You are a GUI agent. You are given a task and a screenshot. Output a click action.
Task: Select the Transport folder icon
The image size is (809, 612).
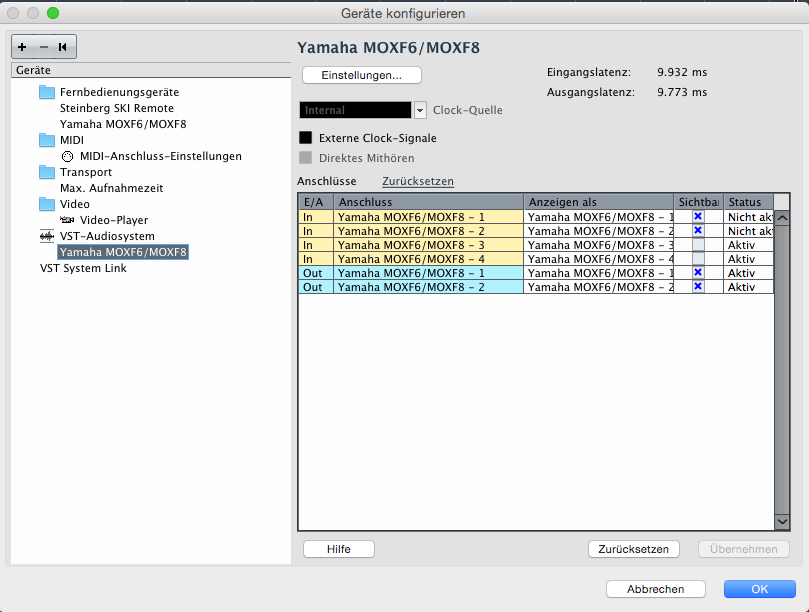pos(47,172)
